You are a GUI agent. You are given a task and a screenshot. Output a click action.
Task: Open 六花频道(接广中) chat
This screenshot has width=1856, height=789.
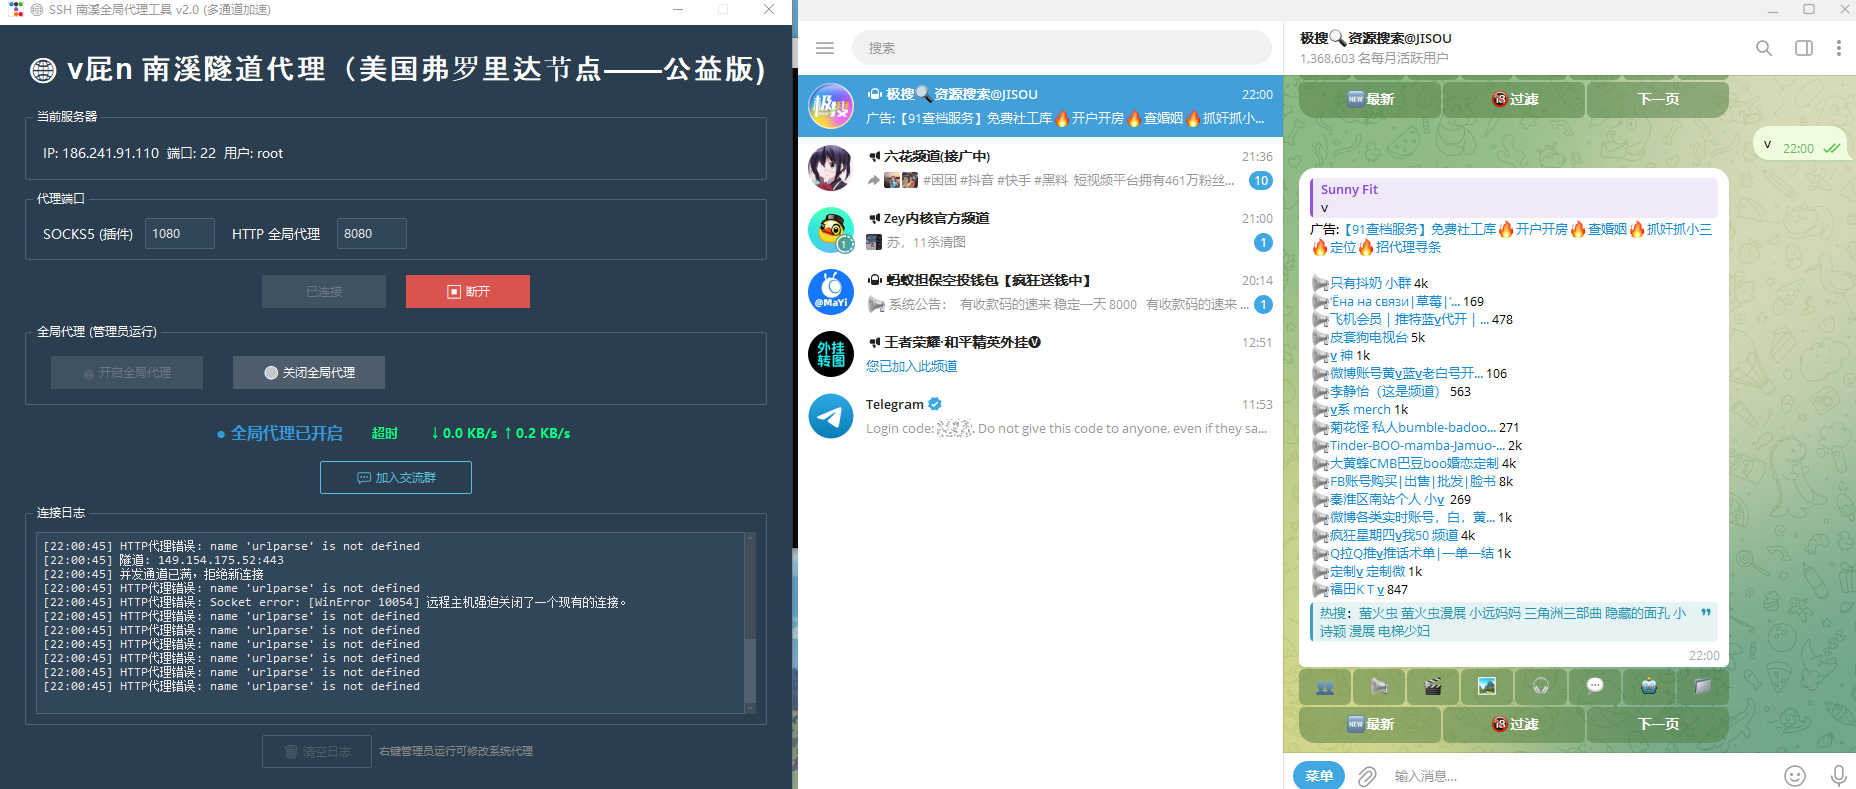(1040, 168)
